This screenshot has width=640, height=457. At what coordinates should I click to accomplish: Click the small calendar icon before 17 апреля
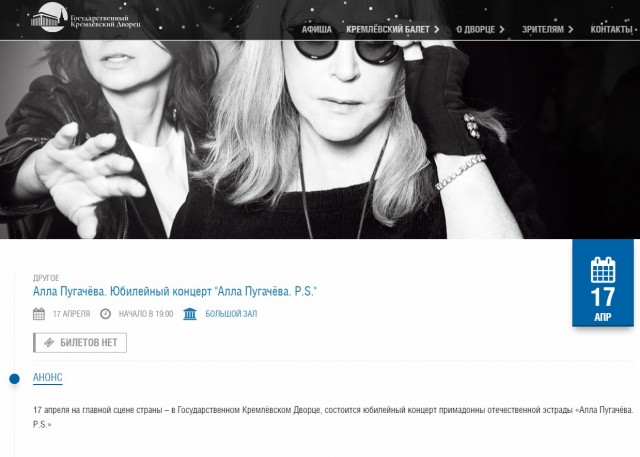point(39,314)
